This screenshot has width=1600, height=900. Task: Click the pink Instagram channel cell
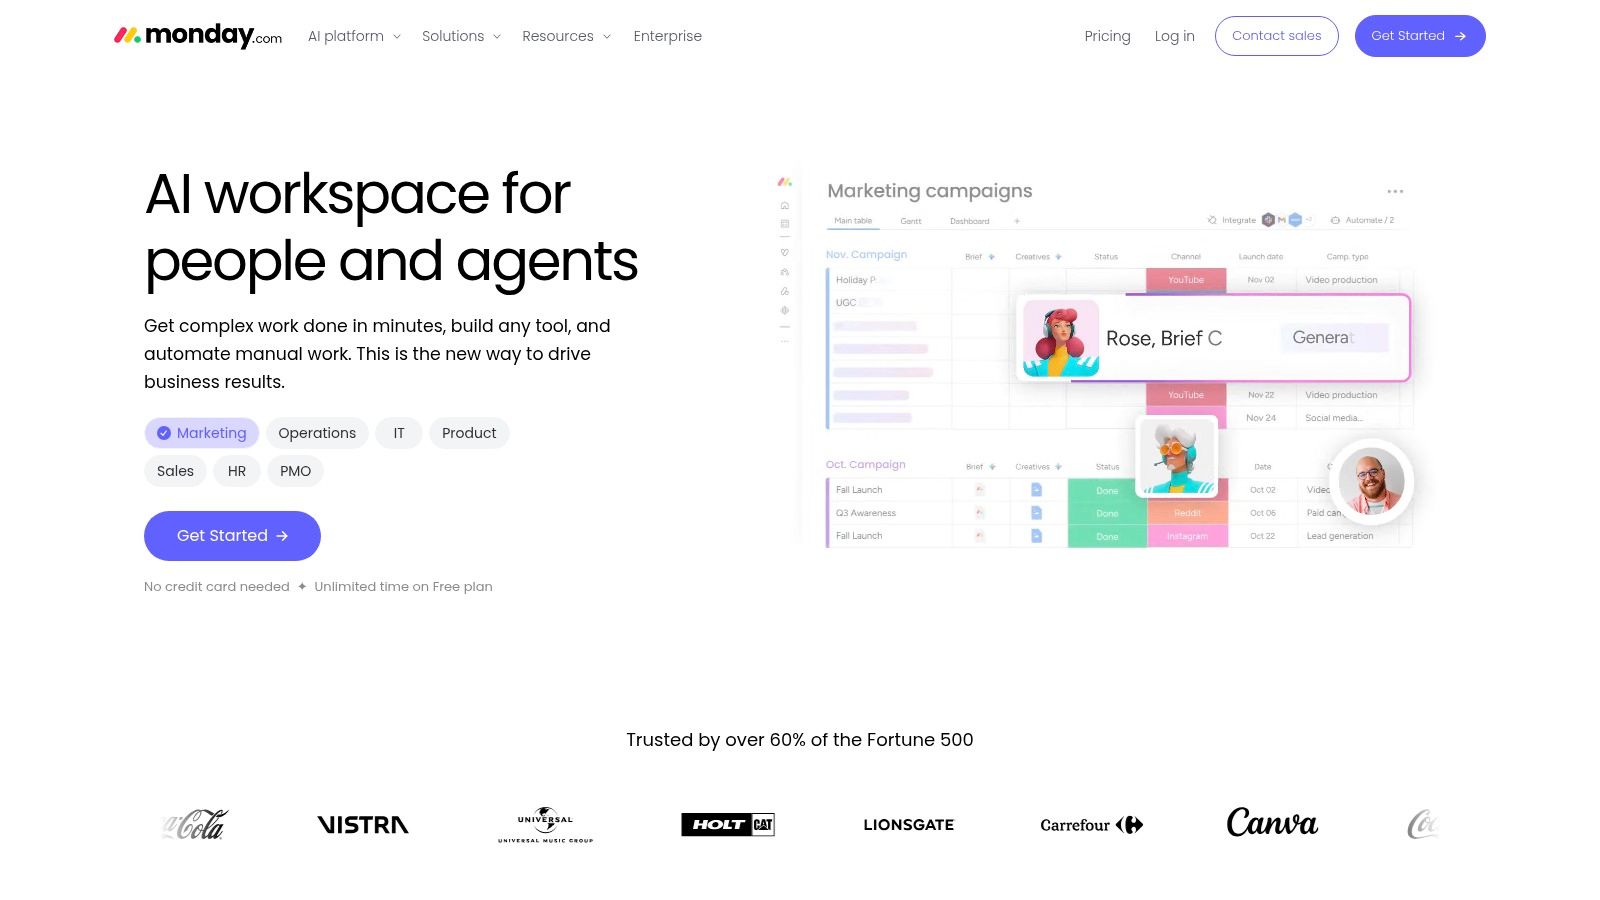click(x=1187, y=536)
